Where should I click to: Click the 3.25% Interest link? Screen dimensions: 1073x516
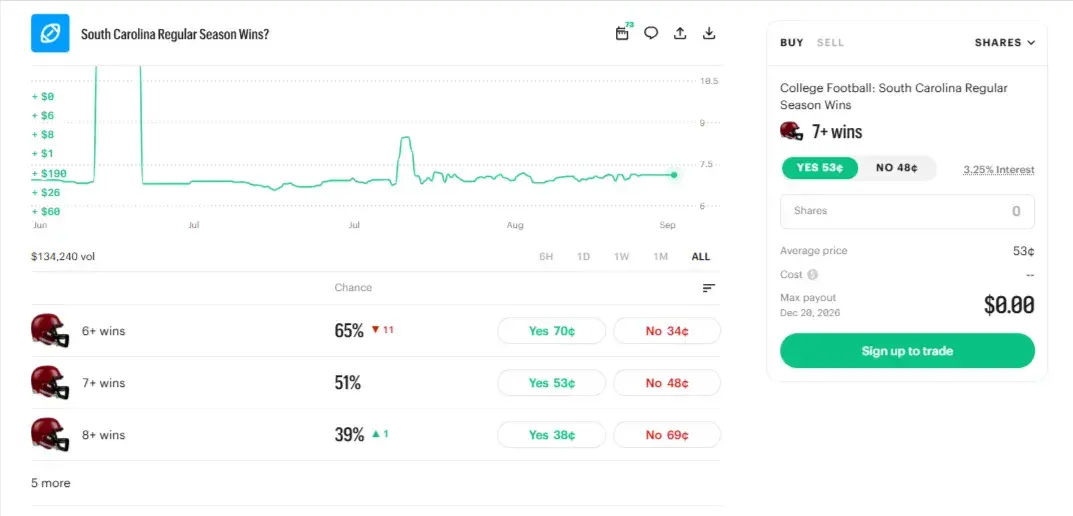[x=999, y=170]
